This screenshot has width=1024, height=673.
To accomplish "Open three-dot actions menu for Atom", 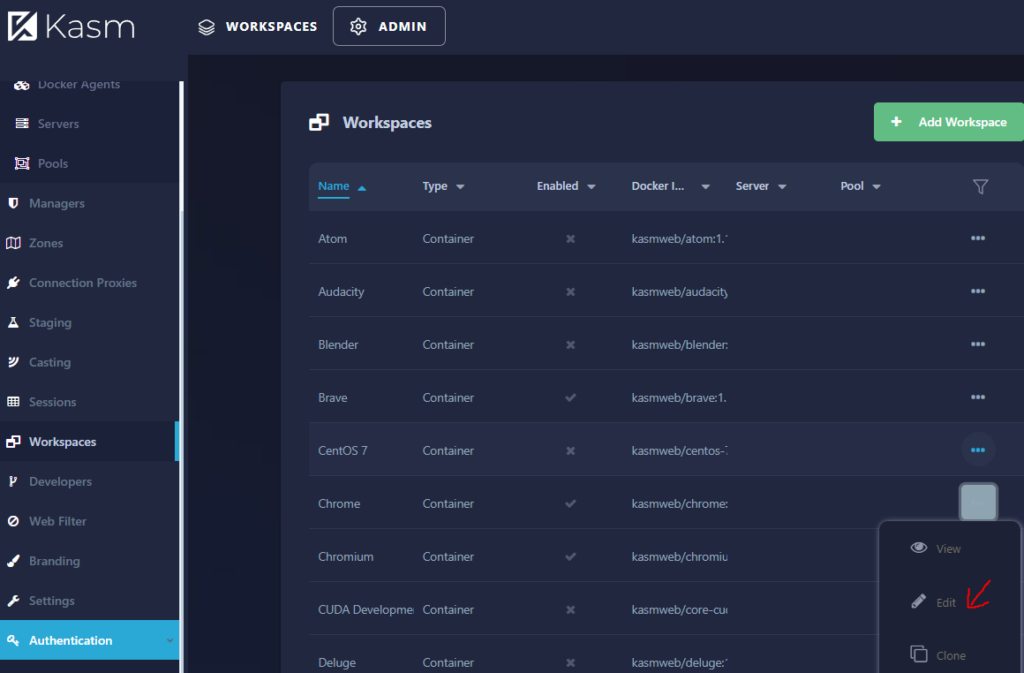I will 978,238.
